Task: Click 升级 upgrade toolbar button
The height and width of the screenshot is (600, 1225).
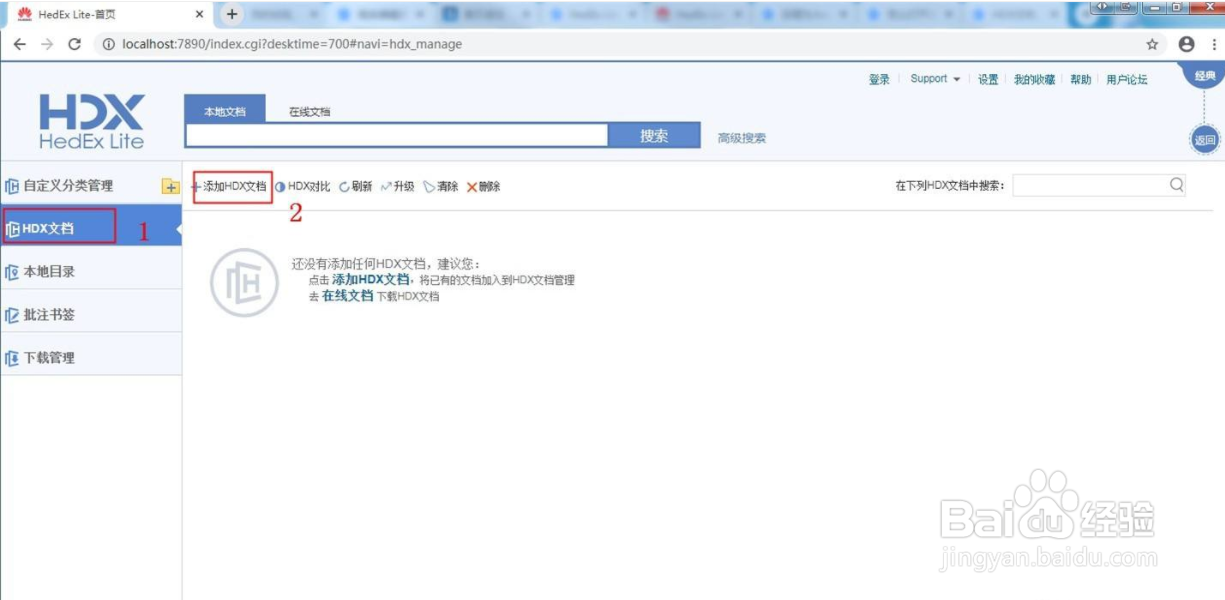Action: [x=398, y=187]
